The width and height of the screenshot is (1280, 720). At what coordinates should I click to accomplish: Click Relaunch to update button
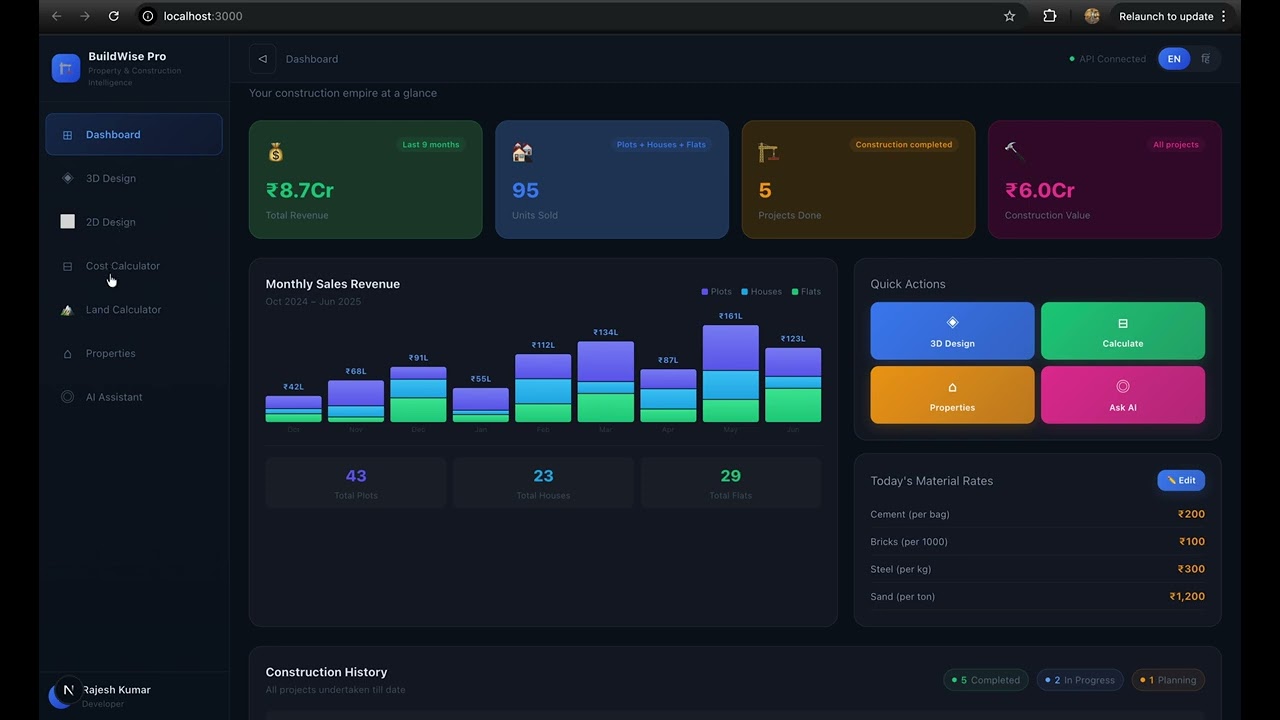tap(1172, 16)
